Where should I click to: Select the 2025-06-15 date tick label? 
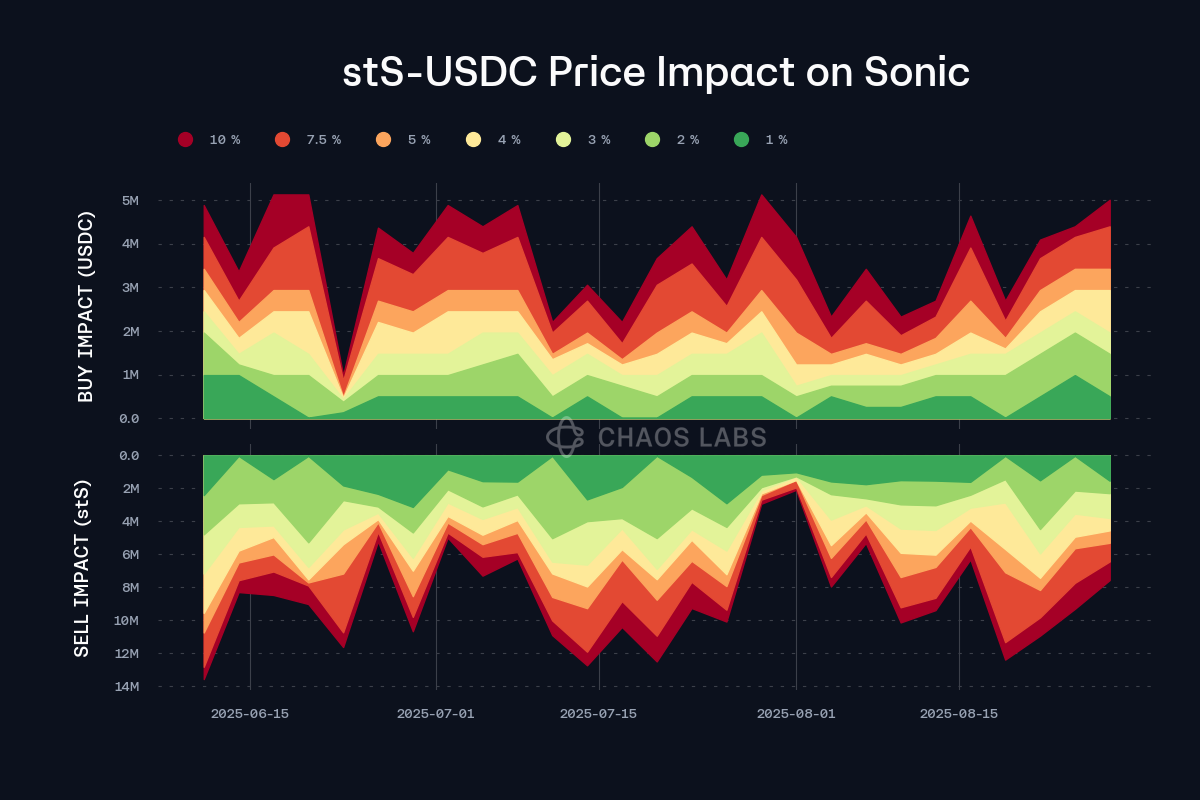click(x=250, y=714)
